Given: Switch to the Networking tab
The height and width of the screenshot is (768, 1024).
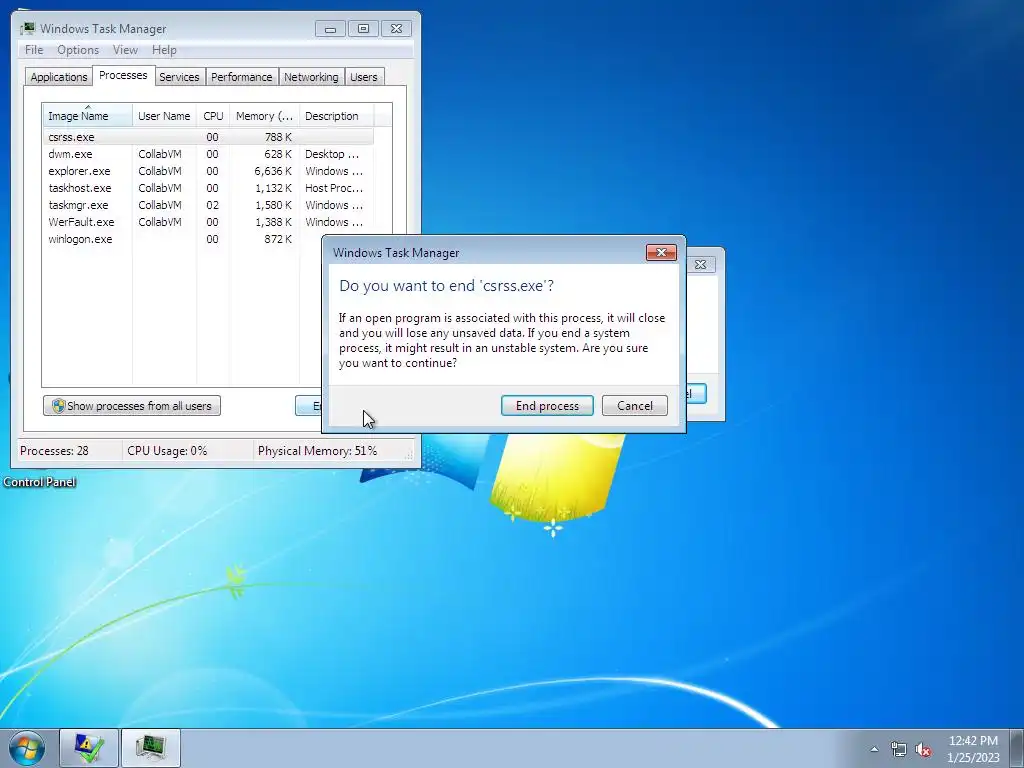Looking at the screenshot, I should pos(311,77).
